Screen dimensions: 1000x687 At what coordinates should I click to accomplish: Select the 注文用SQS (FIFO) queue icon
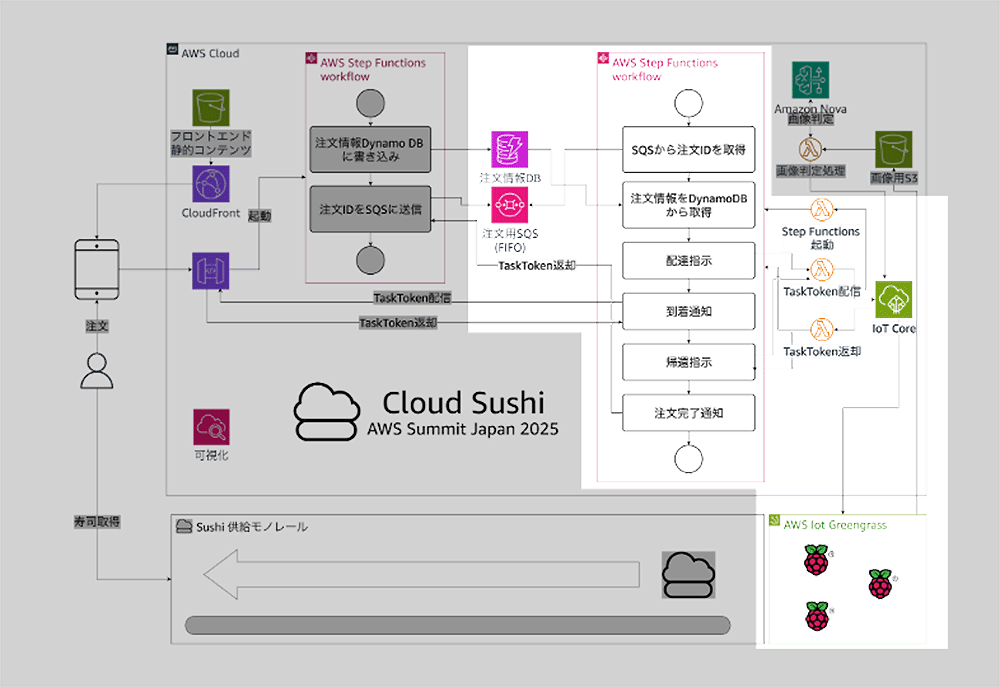509,206
